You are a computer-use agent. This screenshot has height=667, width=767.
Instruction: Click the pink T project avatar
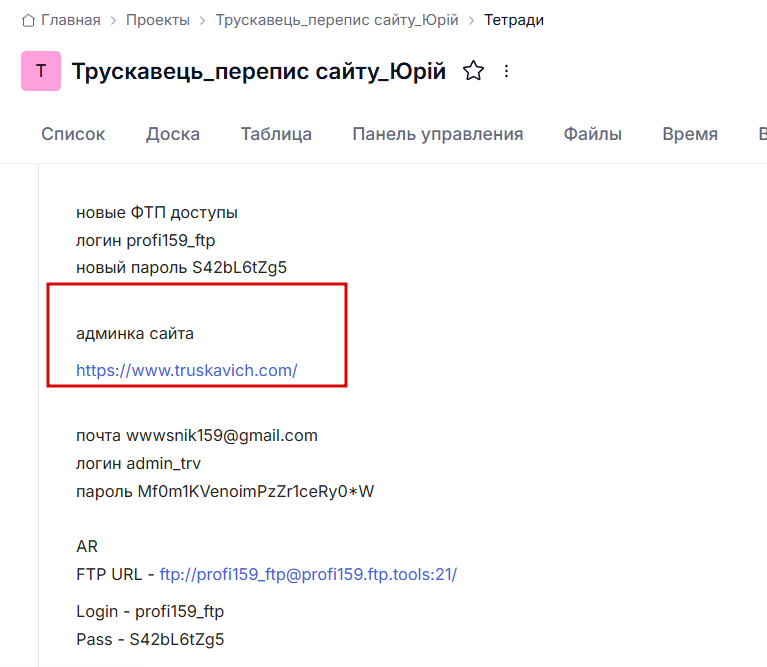point(41,71)
